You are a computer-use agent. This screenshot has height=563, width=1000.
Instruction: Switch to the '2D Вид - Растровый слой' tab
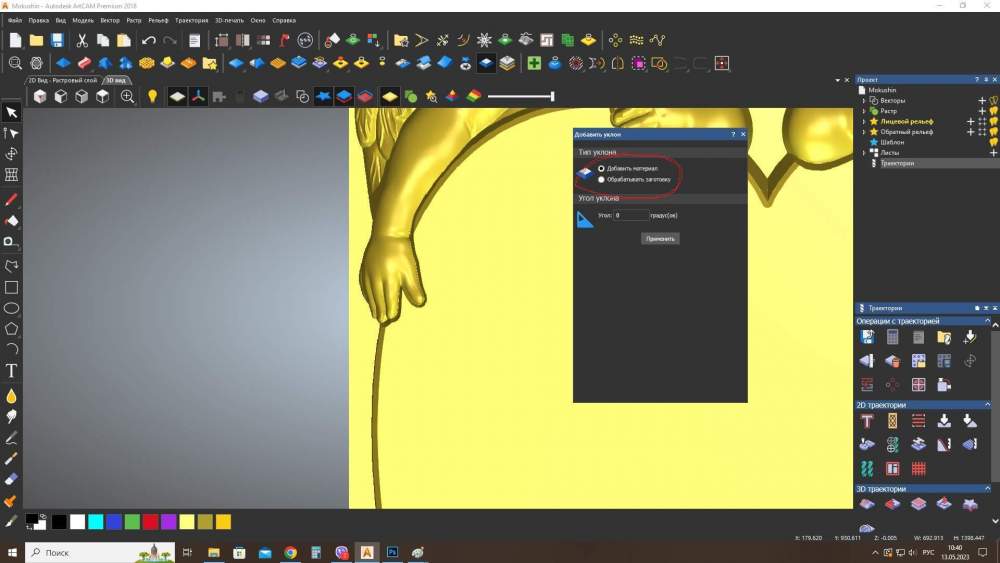point(62,80)
